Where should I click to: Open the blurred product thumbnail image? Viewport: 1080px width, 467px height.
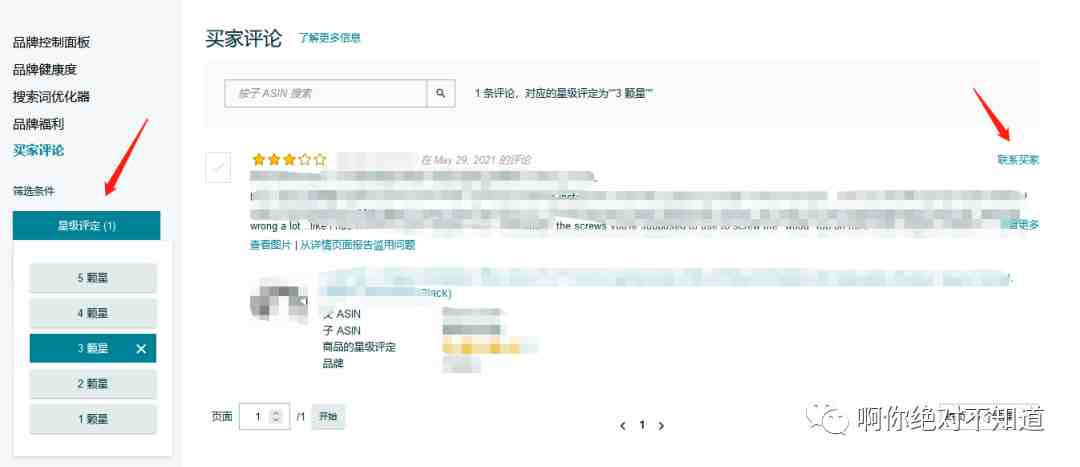coord(278,300)
